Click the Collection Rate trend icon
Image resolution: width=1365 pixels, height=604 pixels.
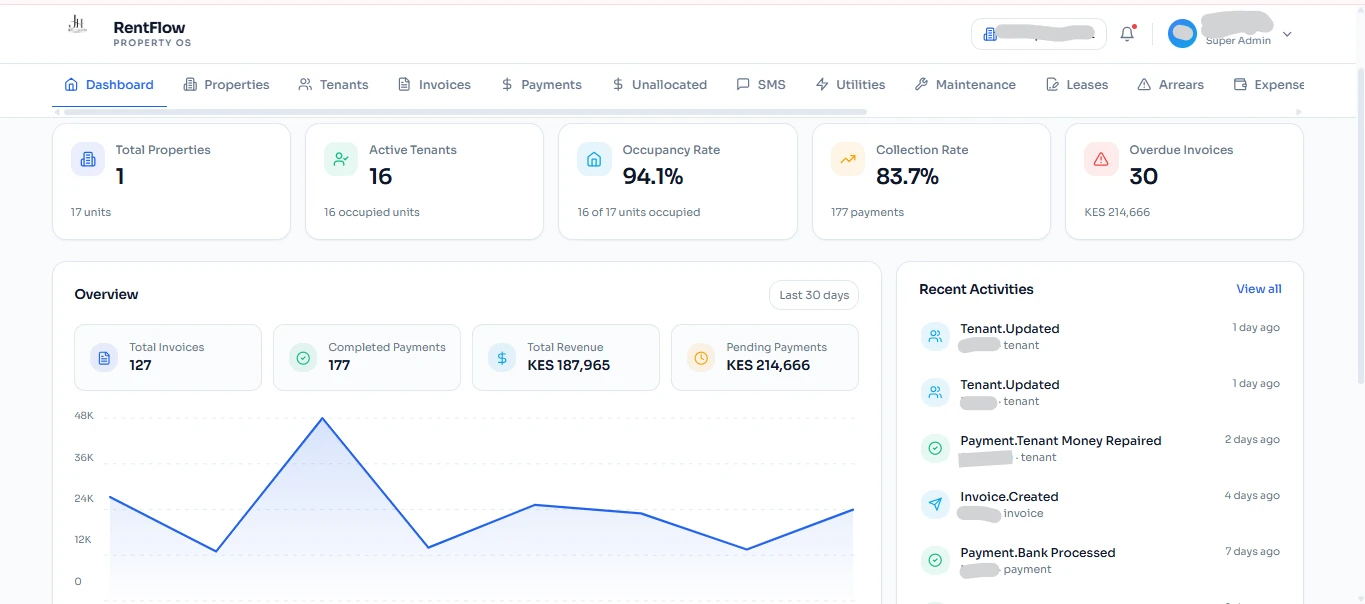[x=848, y=159]
